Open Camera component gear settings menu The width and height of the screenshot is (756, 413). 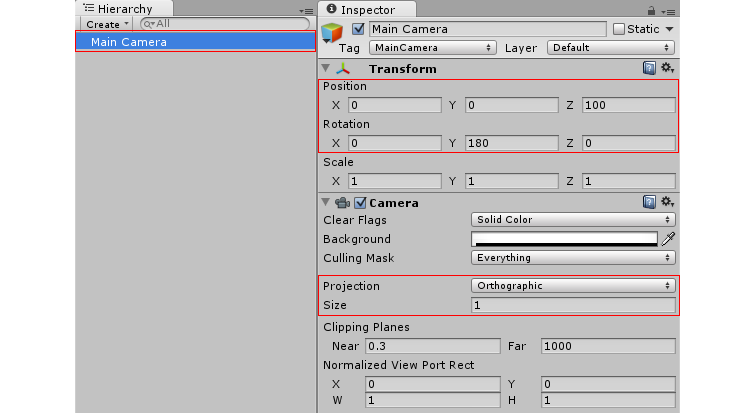[667, 202]
